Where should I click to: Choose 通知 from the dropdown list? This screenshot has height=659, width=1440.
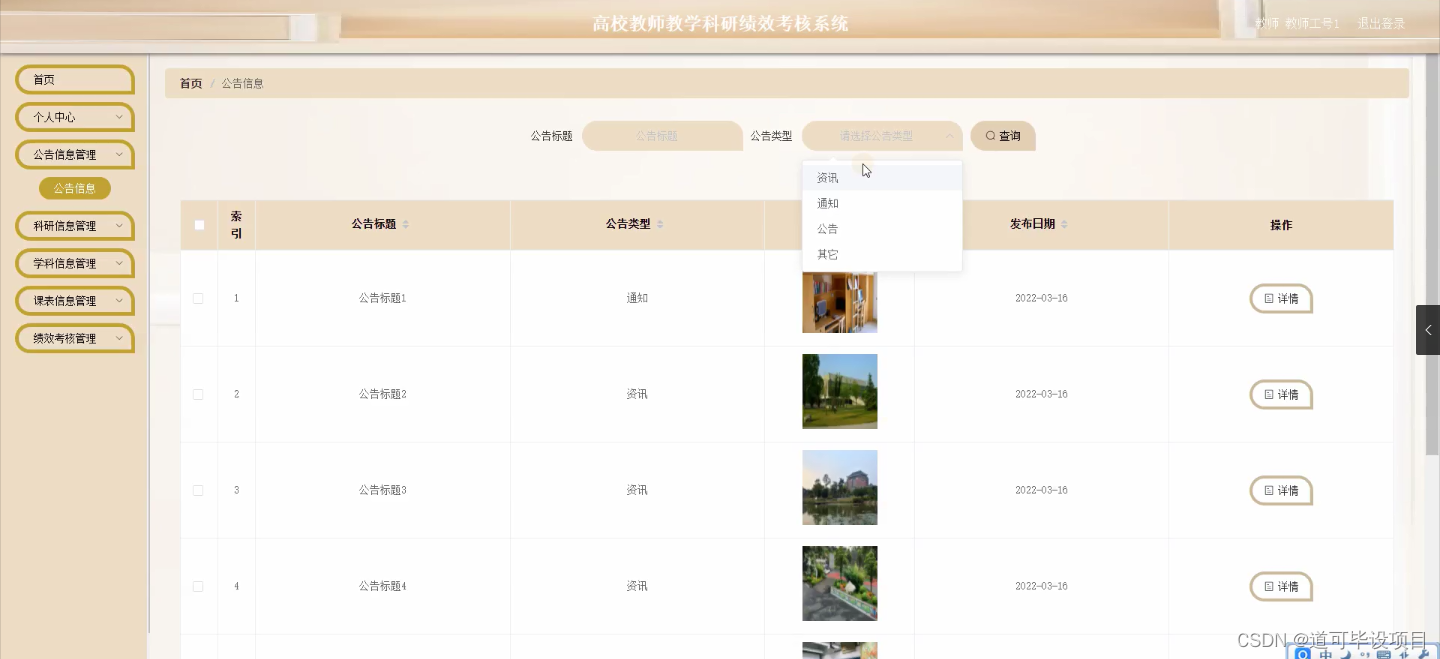pyautogui.click(x=882, y=203)
